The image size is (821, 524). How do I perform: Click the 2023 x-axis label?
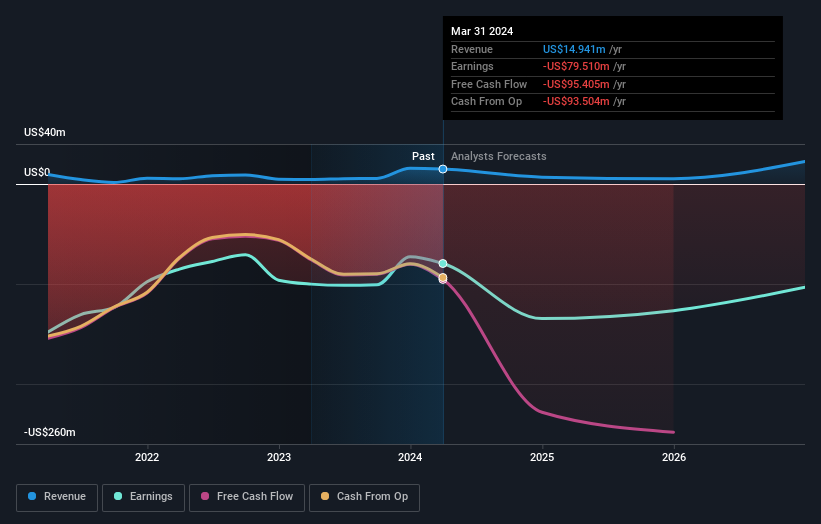click(x=279, y=458)
